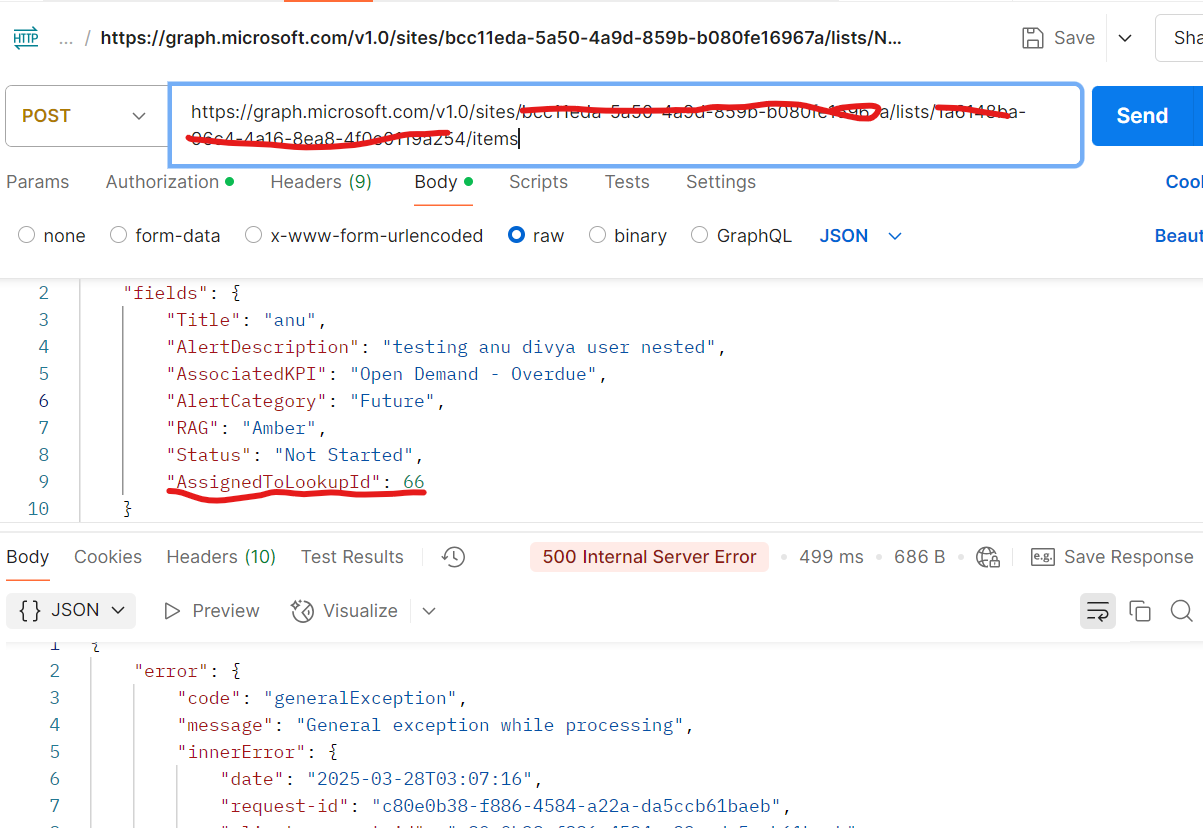Click the Visualize response button

345,611
